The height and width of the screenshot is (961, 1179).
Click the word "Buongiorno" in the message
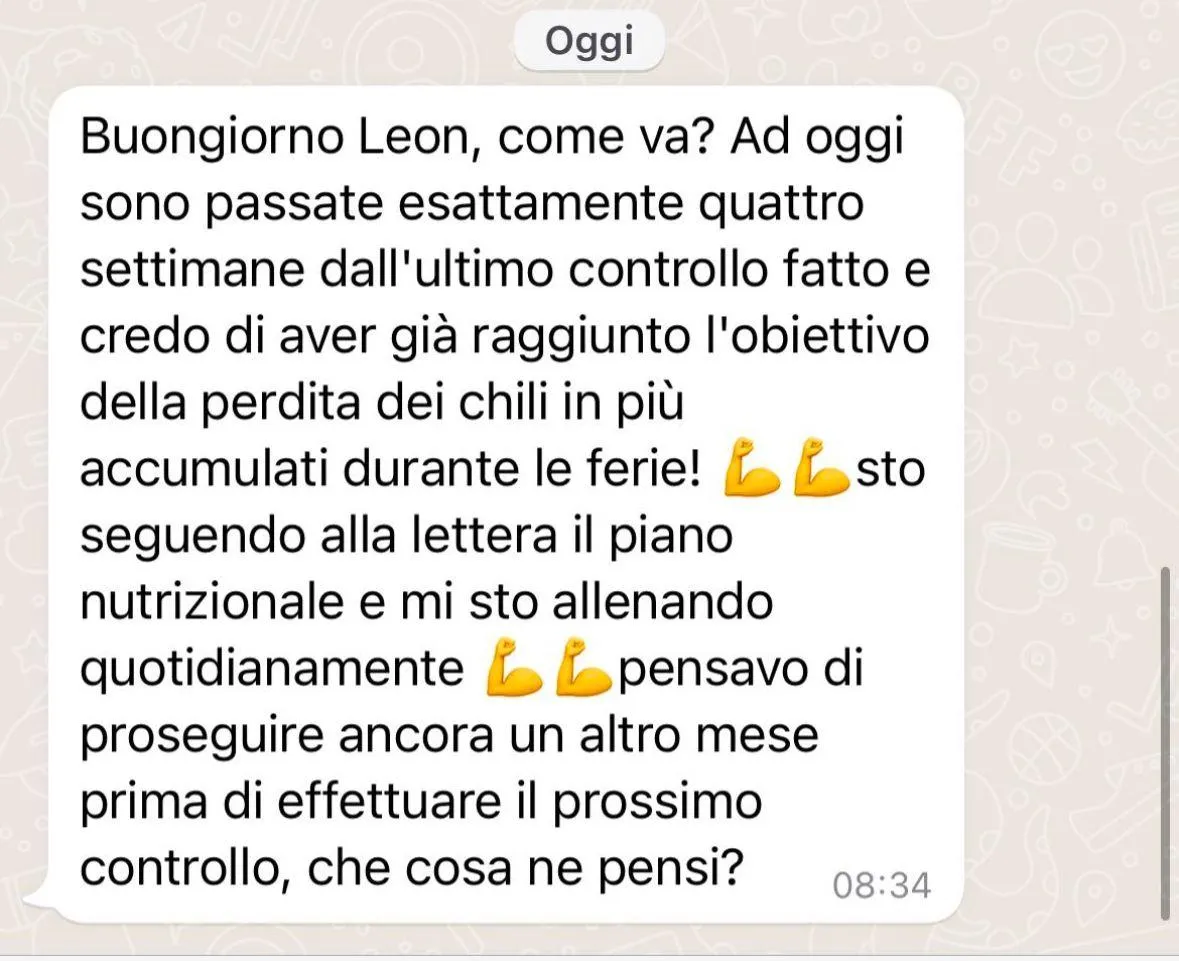(x=212, y=138)
